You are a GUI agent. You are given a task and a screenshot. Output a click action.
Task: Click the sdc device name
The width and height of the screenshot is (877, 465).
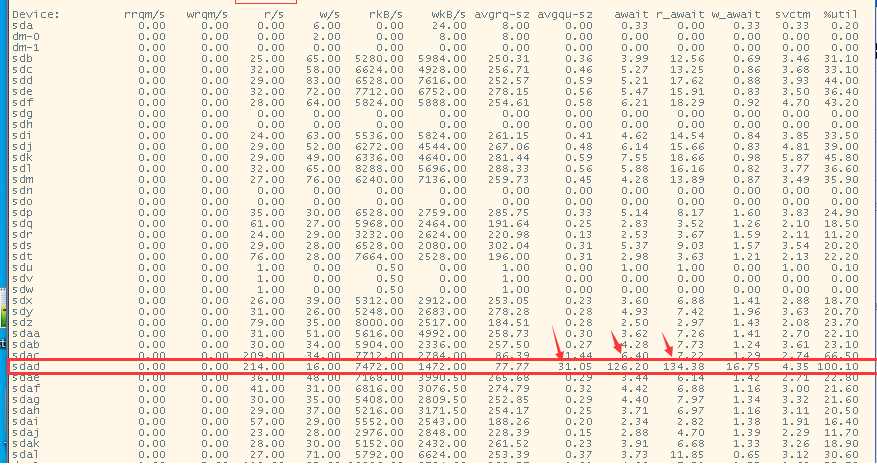coord(21,69)
